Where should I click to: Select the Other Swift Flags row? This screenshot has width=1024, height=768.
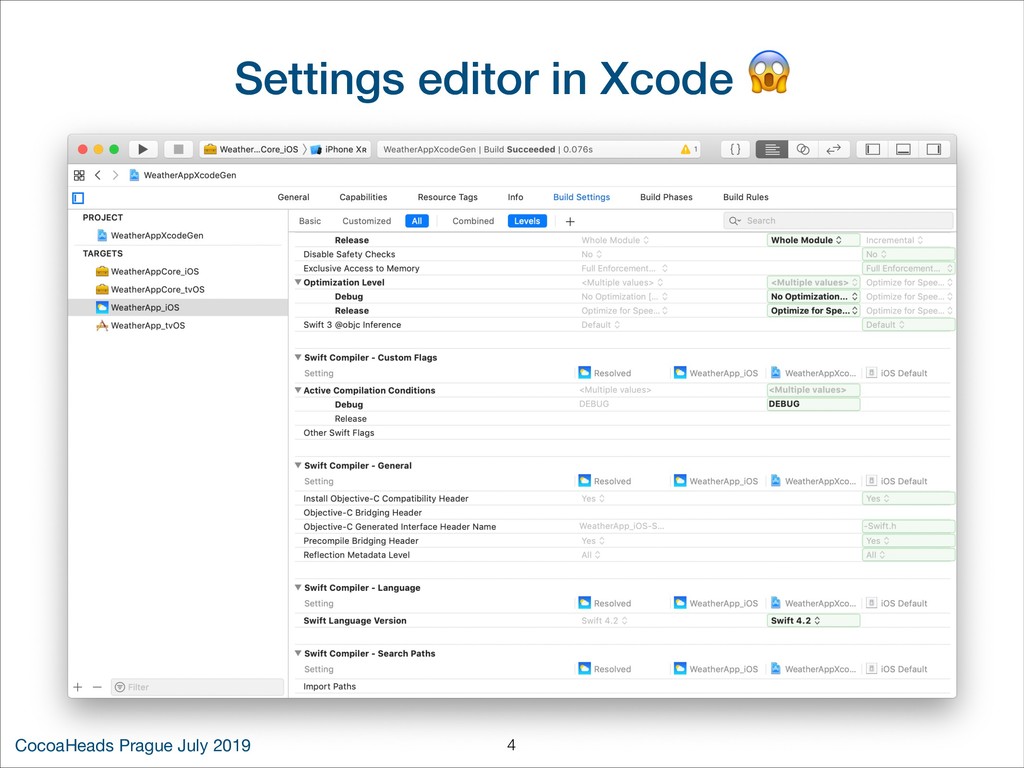click(x=622, y=433)
